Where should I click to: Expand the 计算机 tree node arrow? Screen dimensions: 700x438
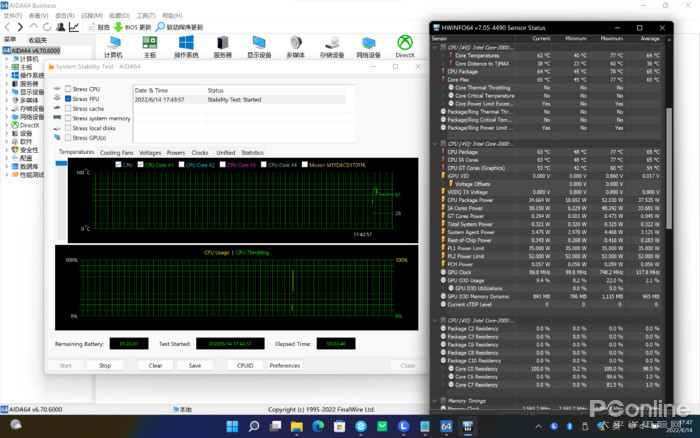coord(6,59)
